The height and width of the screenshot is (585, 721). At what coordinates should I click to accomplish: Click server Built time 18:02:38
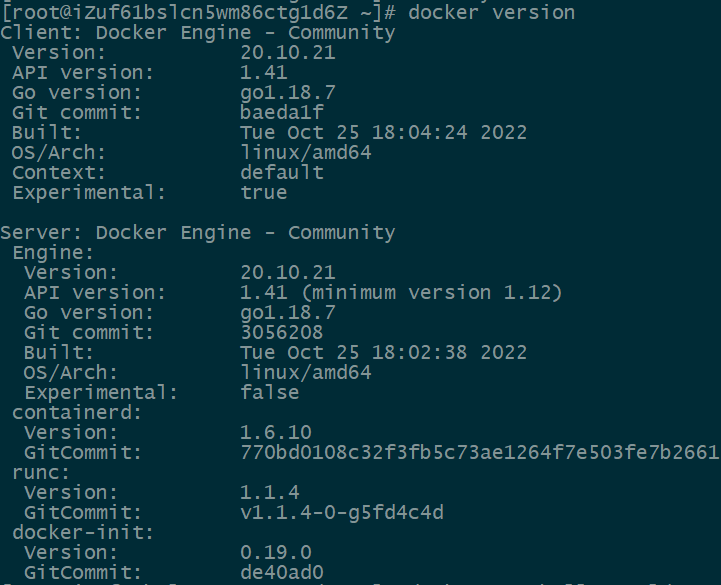419,353
